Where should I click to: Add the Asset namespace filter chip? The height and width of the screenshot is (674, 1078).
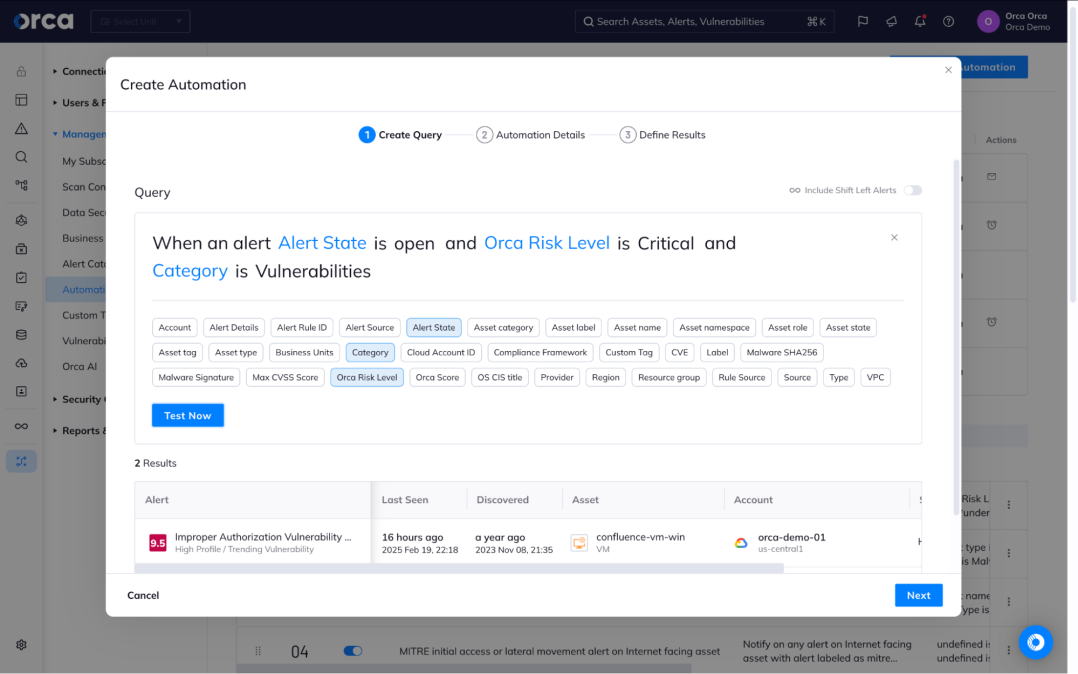(714, 327)
